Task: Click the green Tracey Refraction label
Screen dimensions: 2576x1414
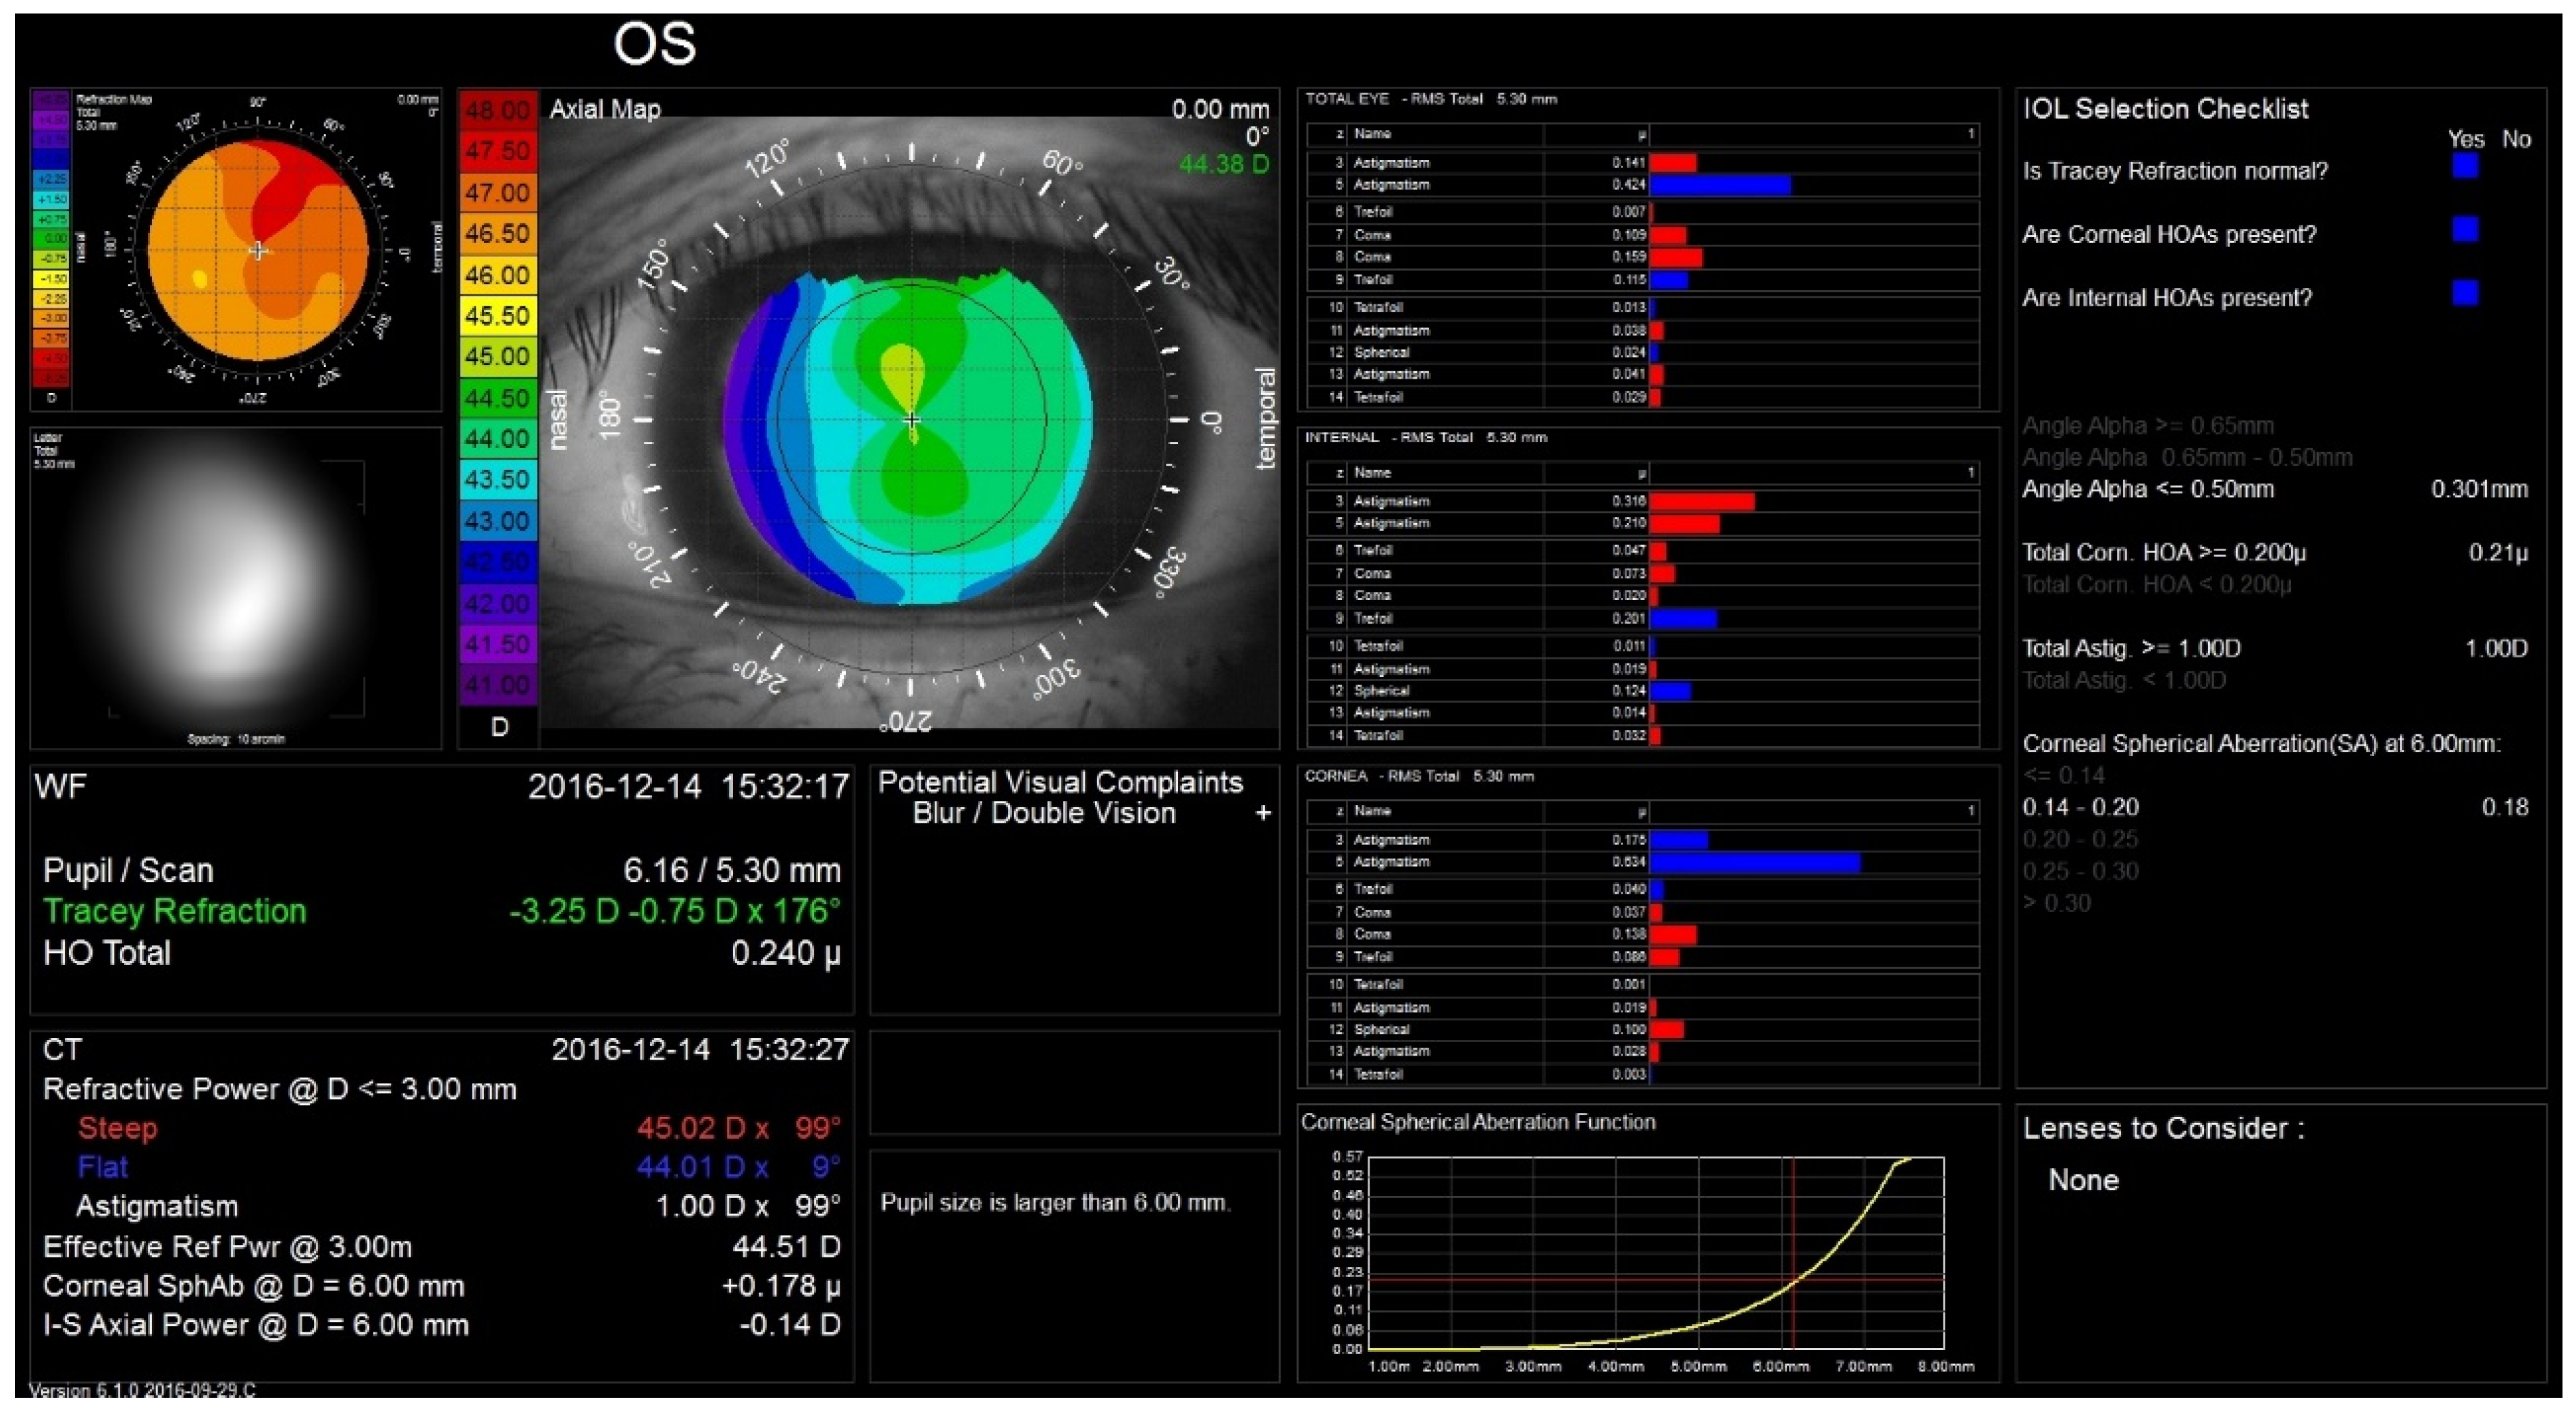Action: click(x=174, y=911)
